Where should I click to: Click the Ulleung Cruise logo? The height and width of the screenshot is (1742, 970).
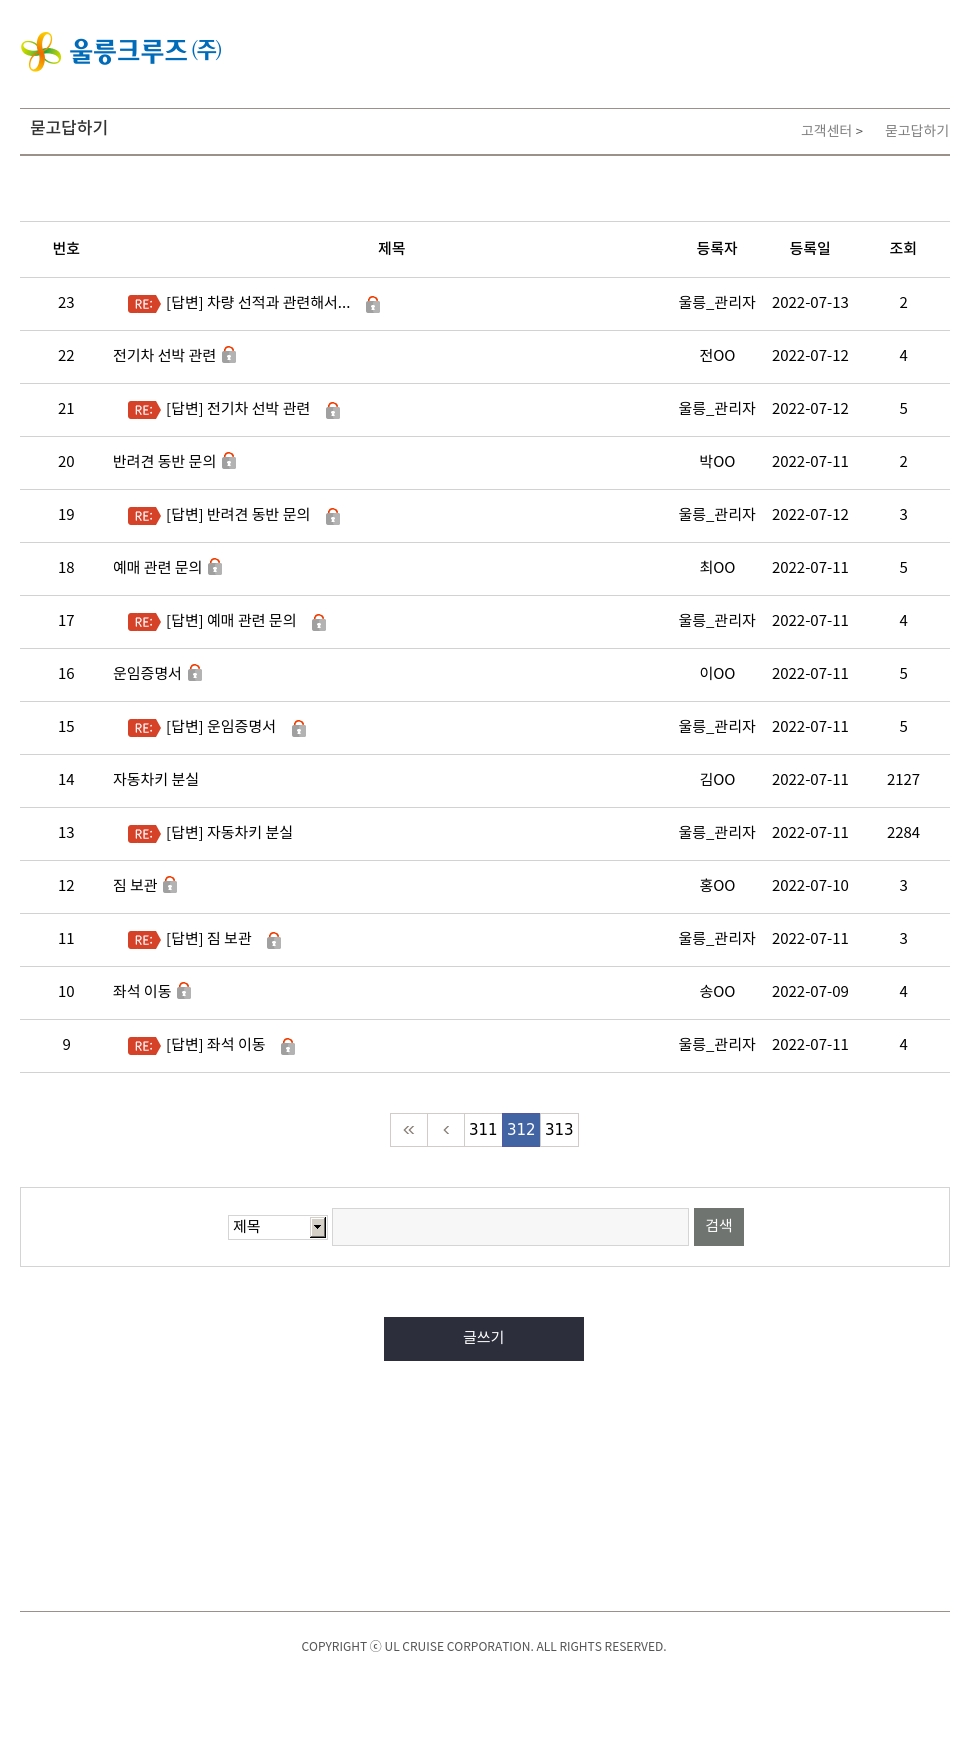click(121, 51)
